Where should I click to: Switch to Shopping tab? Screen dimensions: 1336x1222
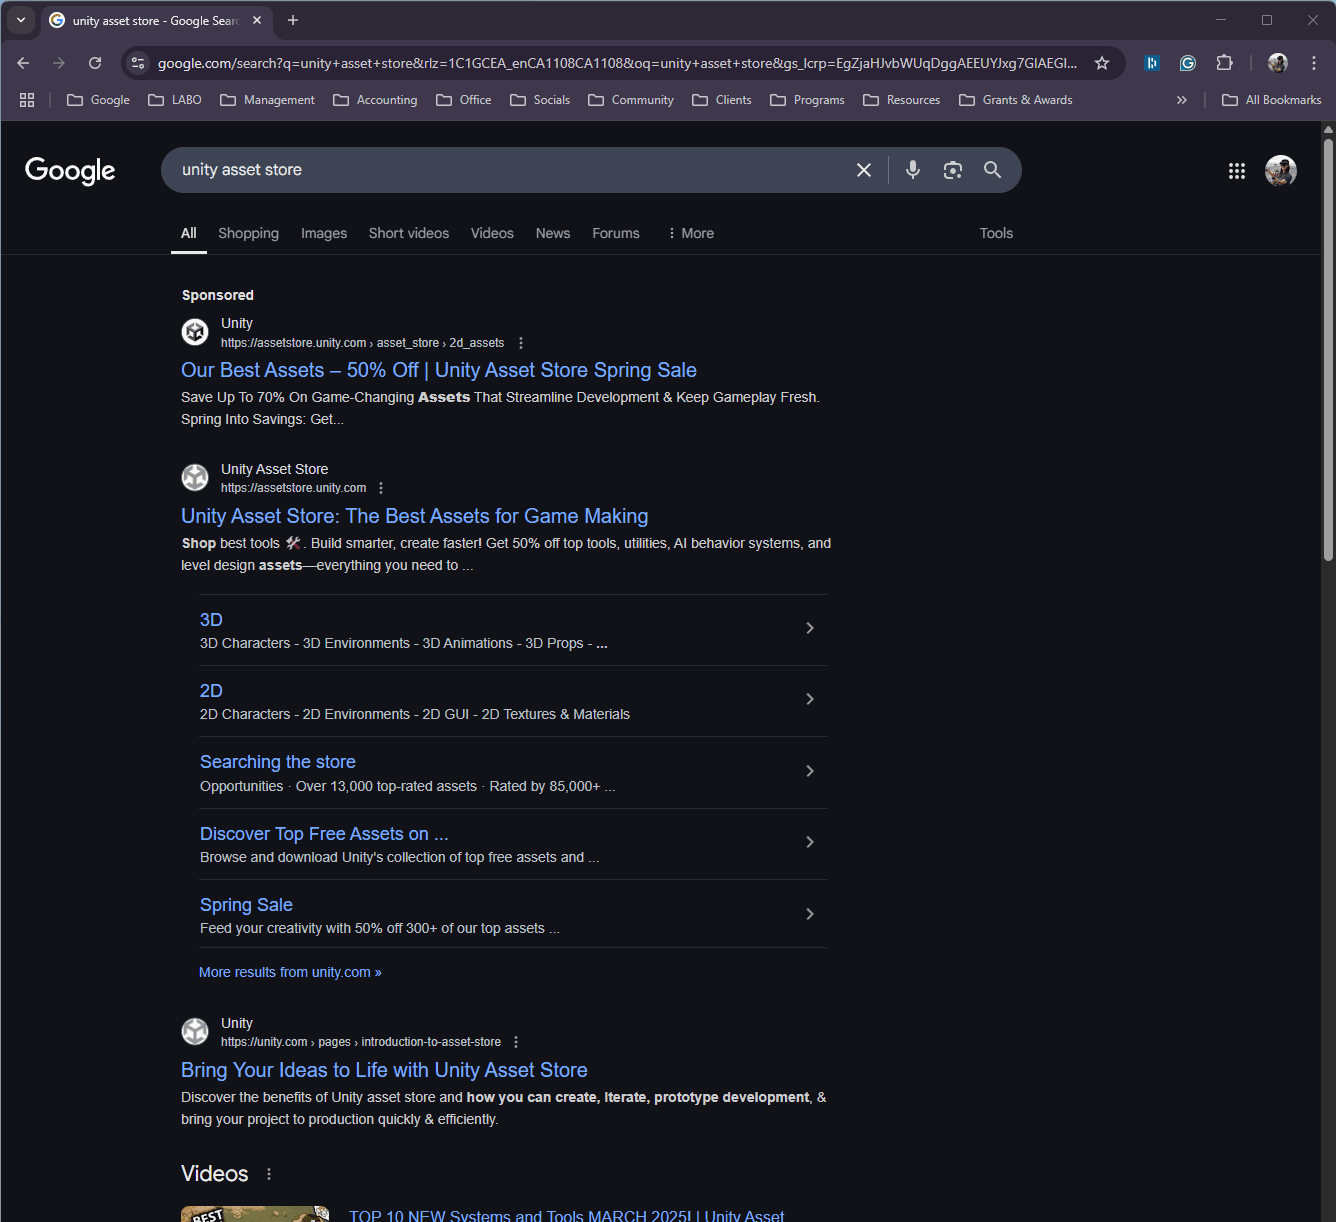pos(248,233)
